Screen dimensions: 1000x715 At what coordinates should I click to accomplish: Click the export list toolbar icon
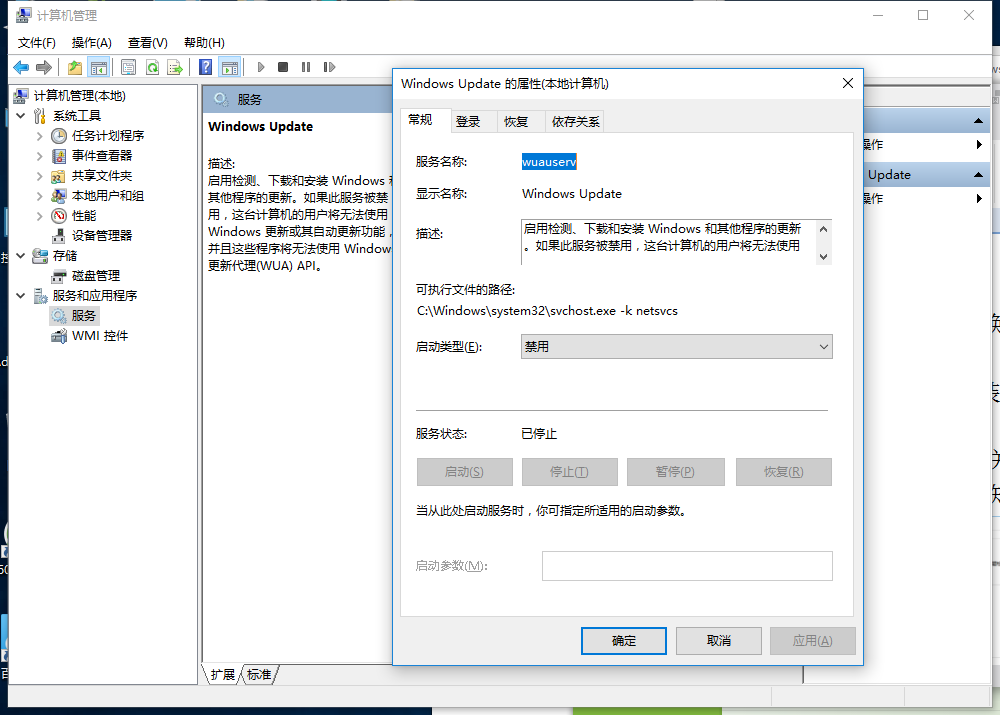175,67
